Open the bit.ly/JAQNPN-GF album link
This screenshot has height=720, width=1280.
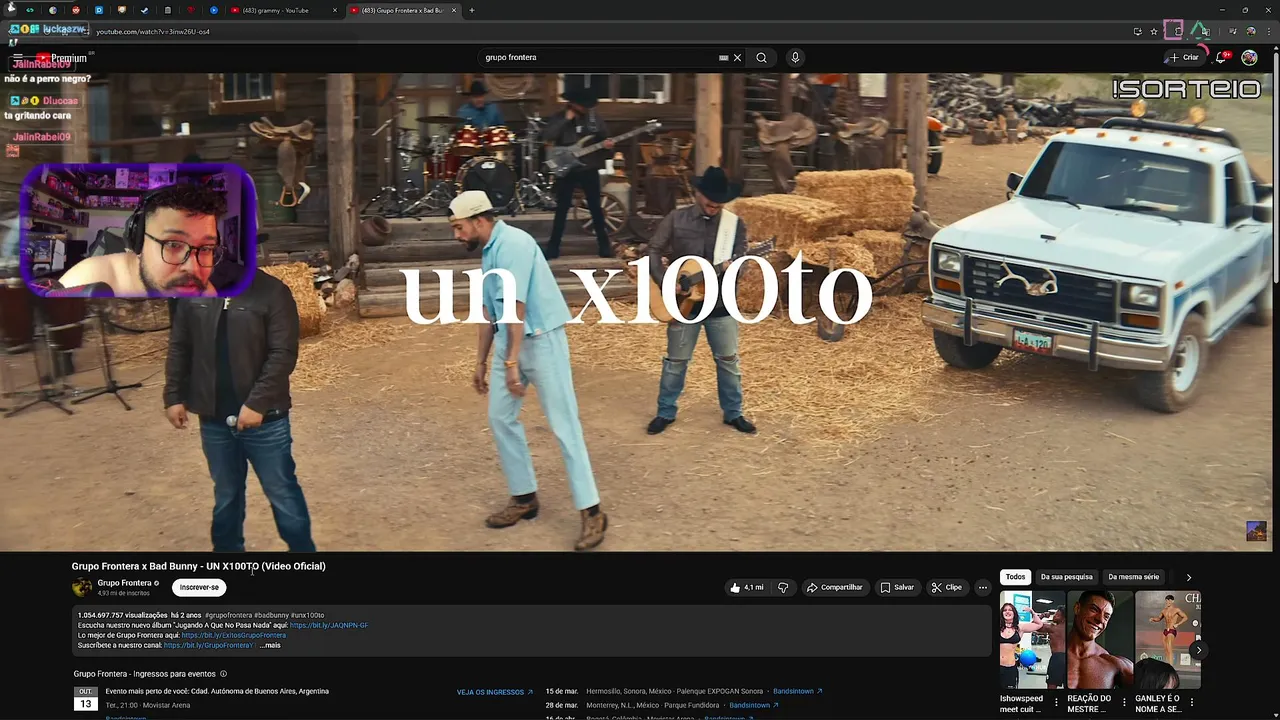tap(329, 625)
